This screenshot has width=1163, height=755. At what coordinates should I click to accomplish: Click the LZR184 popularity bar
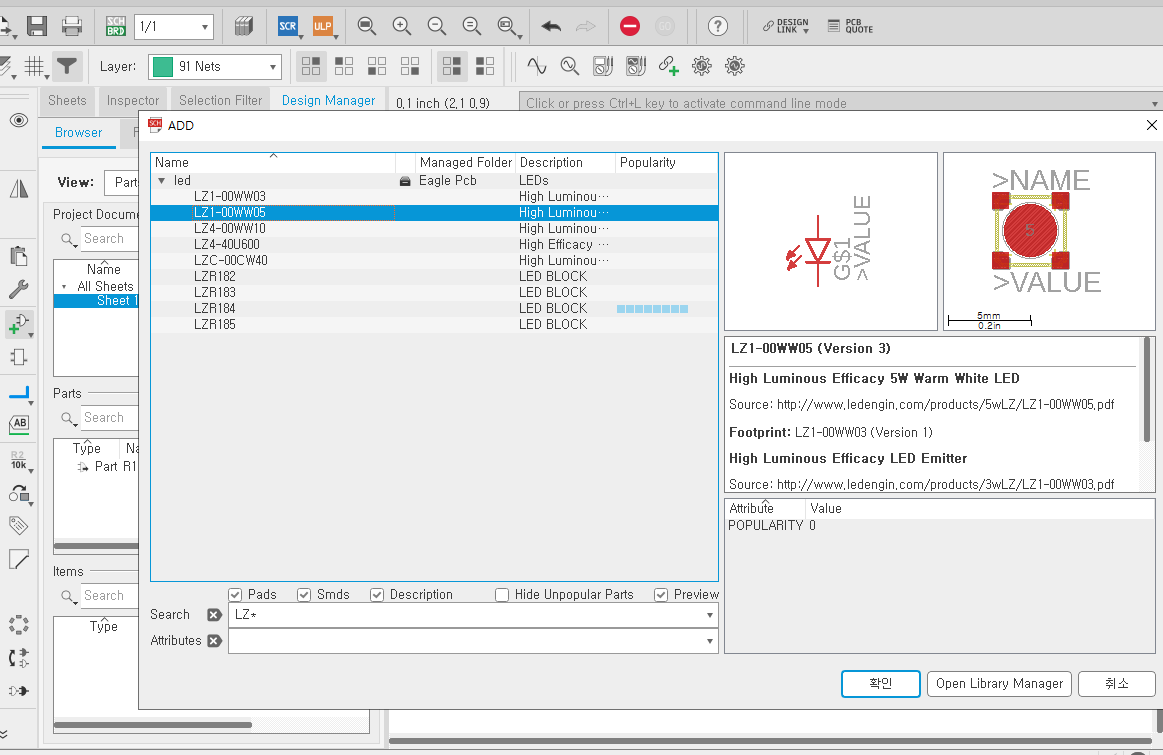pyautogui.click(x=653, y=309)
